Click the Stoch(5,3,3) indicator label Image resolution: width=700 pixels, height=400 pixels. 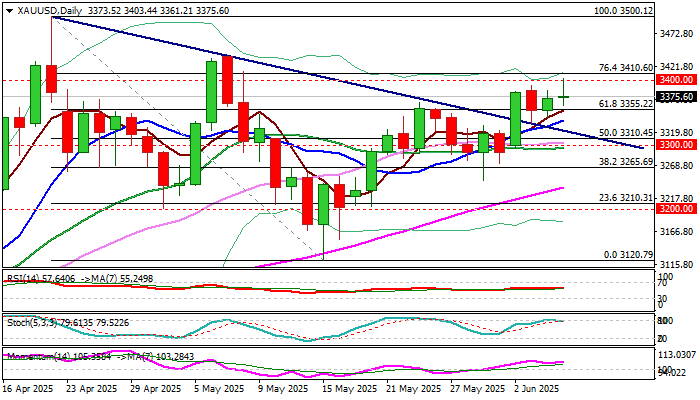pos(31,322)
